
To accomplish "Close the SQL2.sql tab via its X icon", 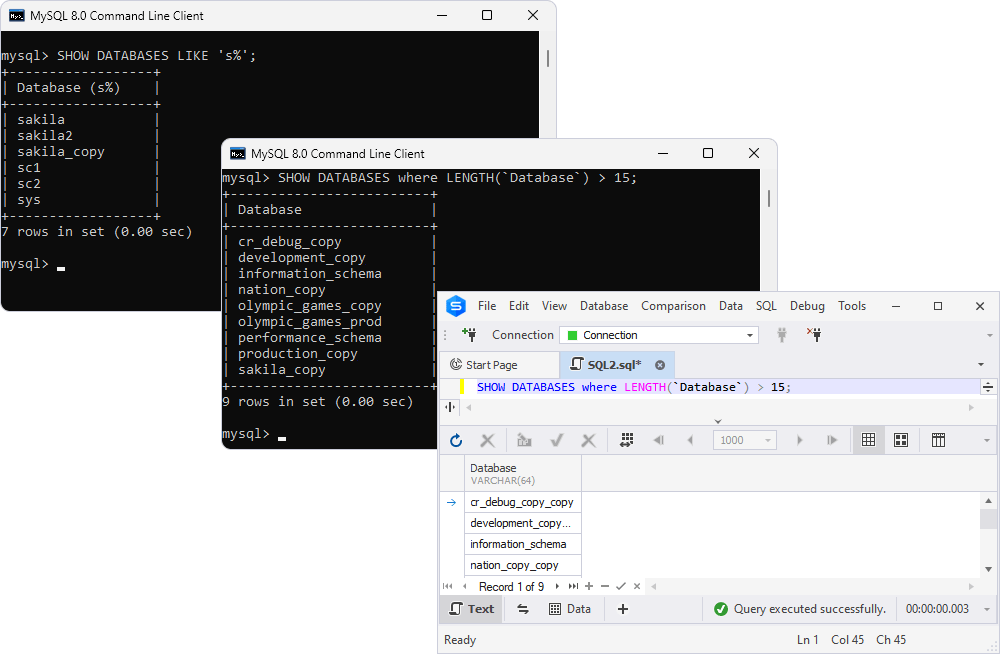I will point(660,365).
